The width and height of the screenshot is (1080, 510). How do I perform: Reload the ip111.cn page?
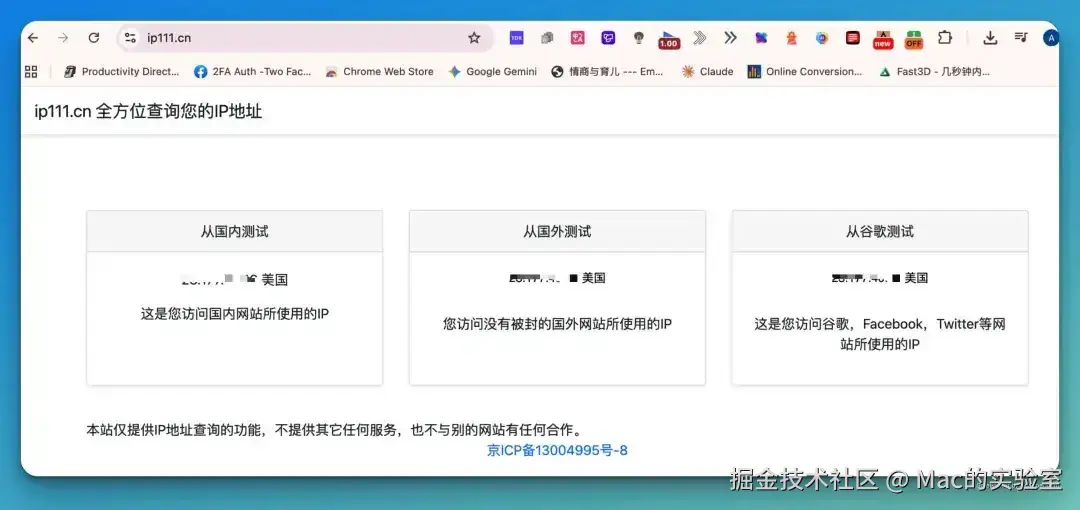coord(94,38)
